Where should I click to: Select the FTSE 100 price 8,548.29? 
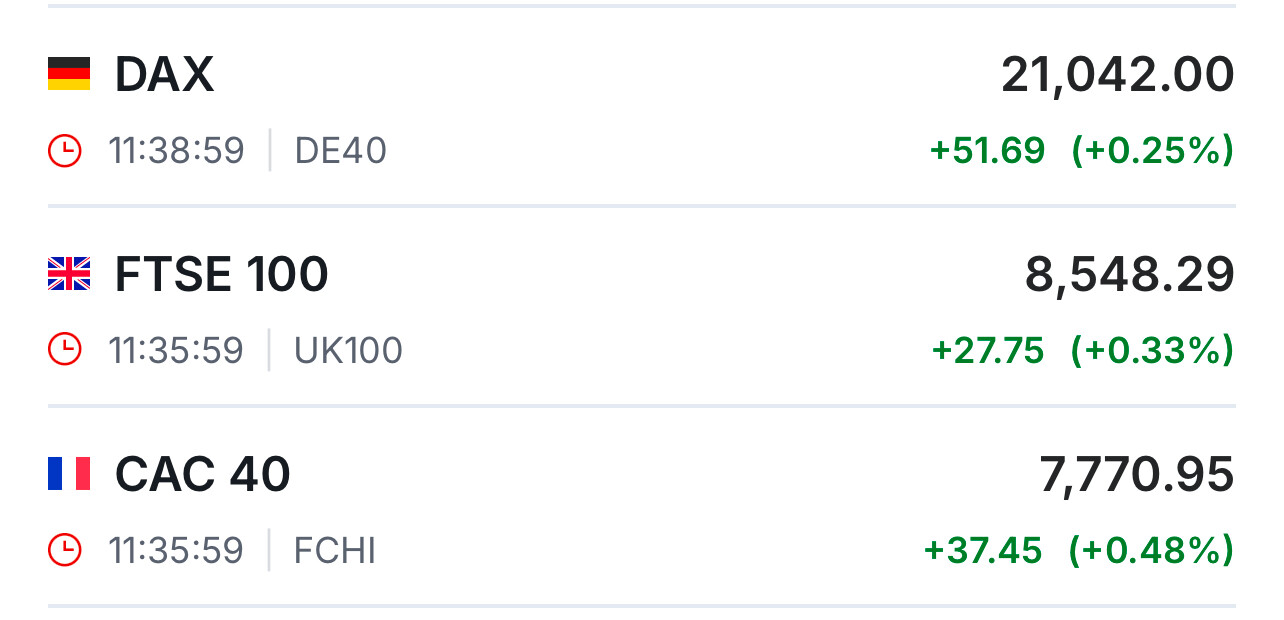click(x=1129, y=275)
